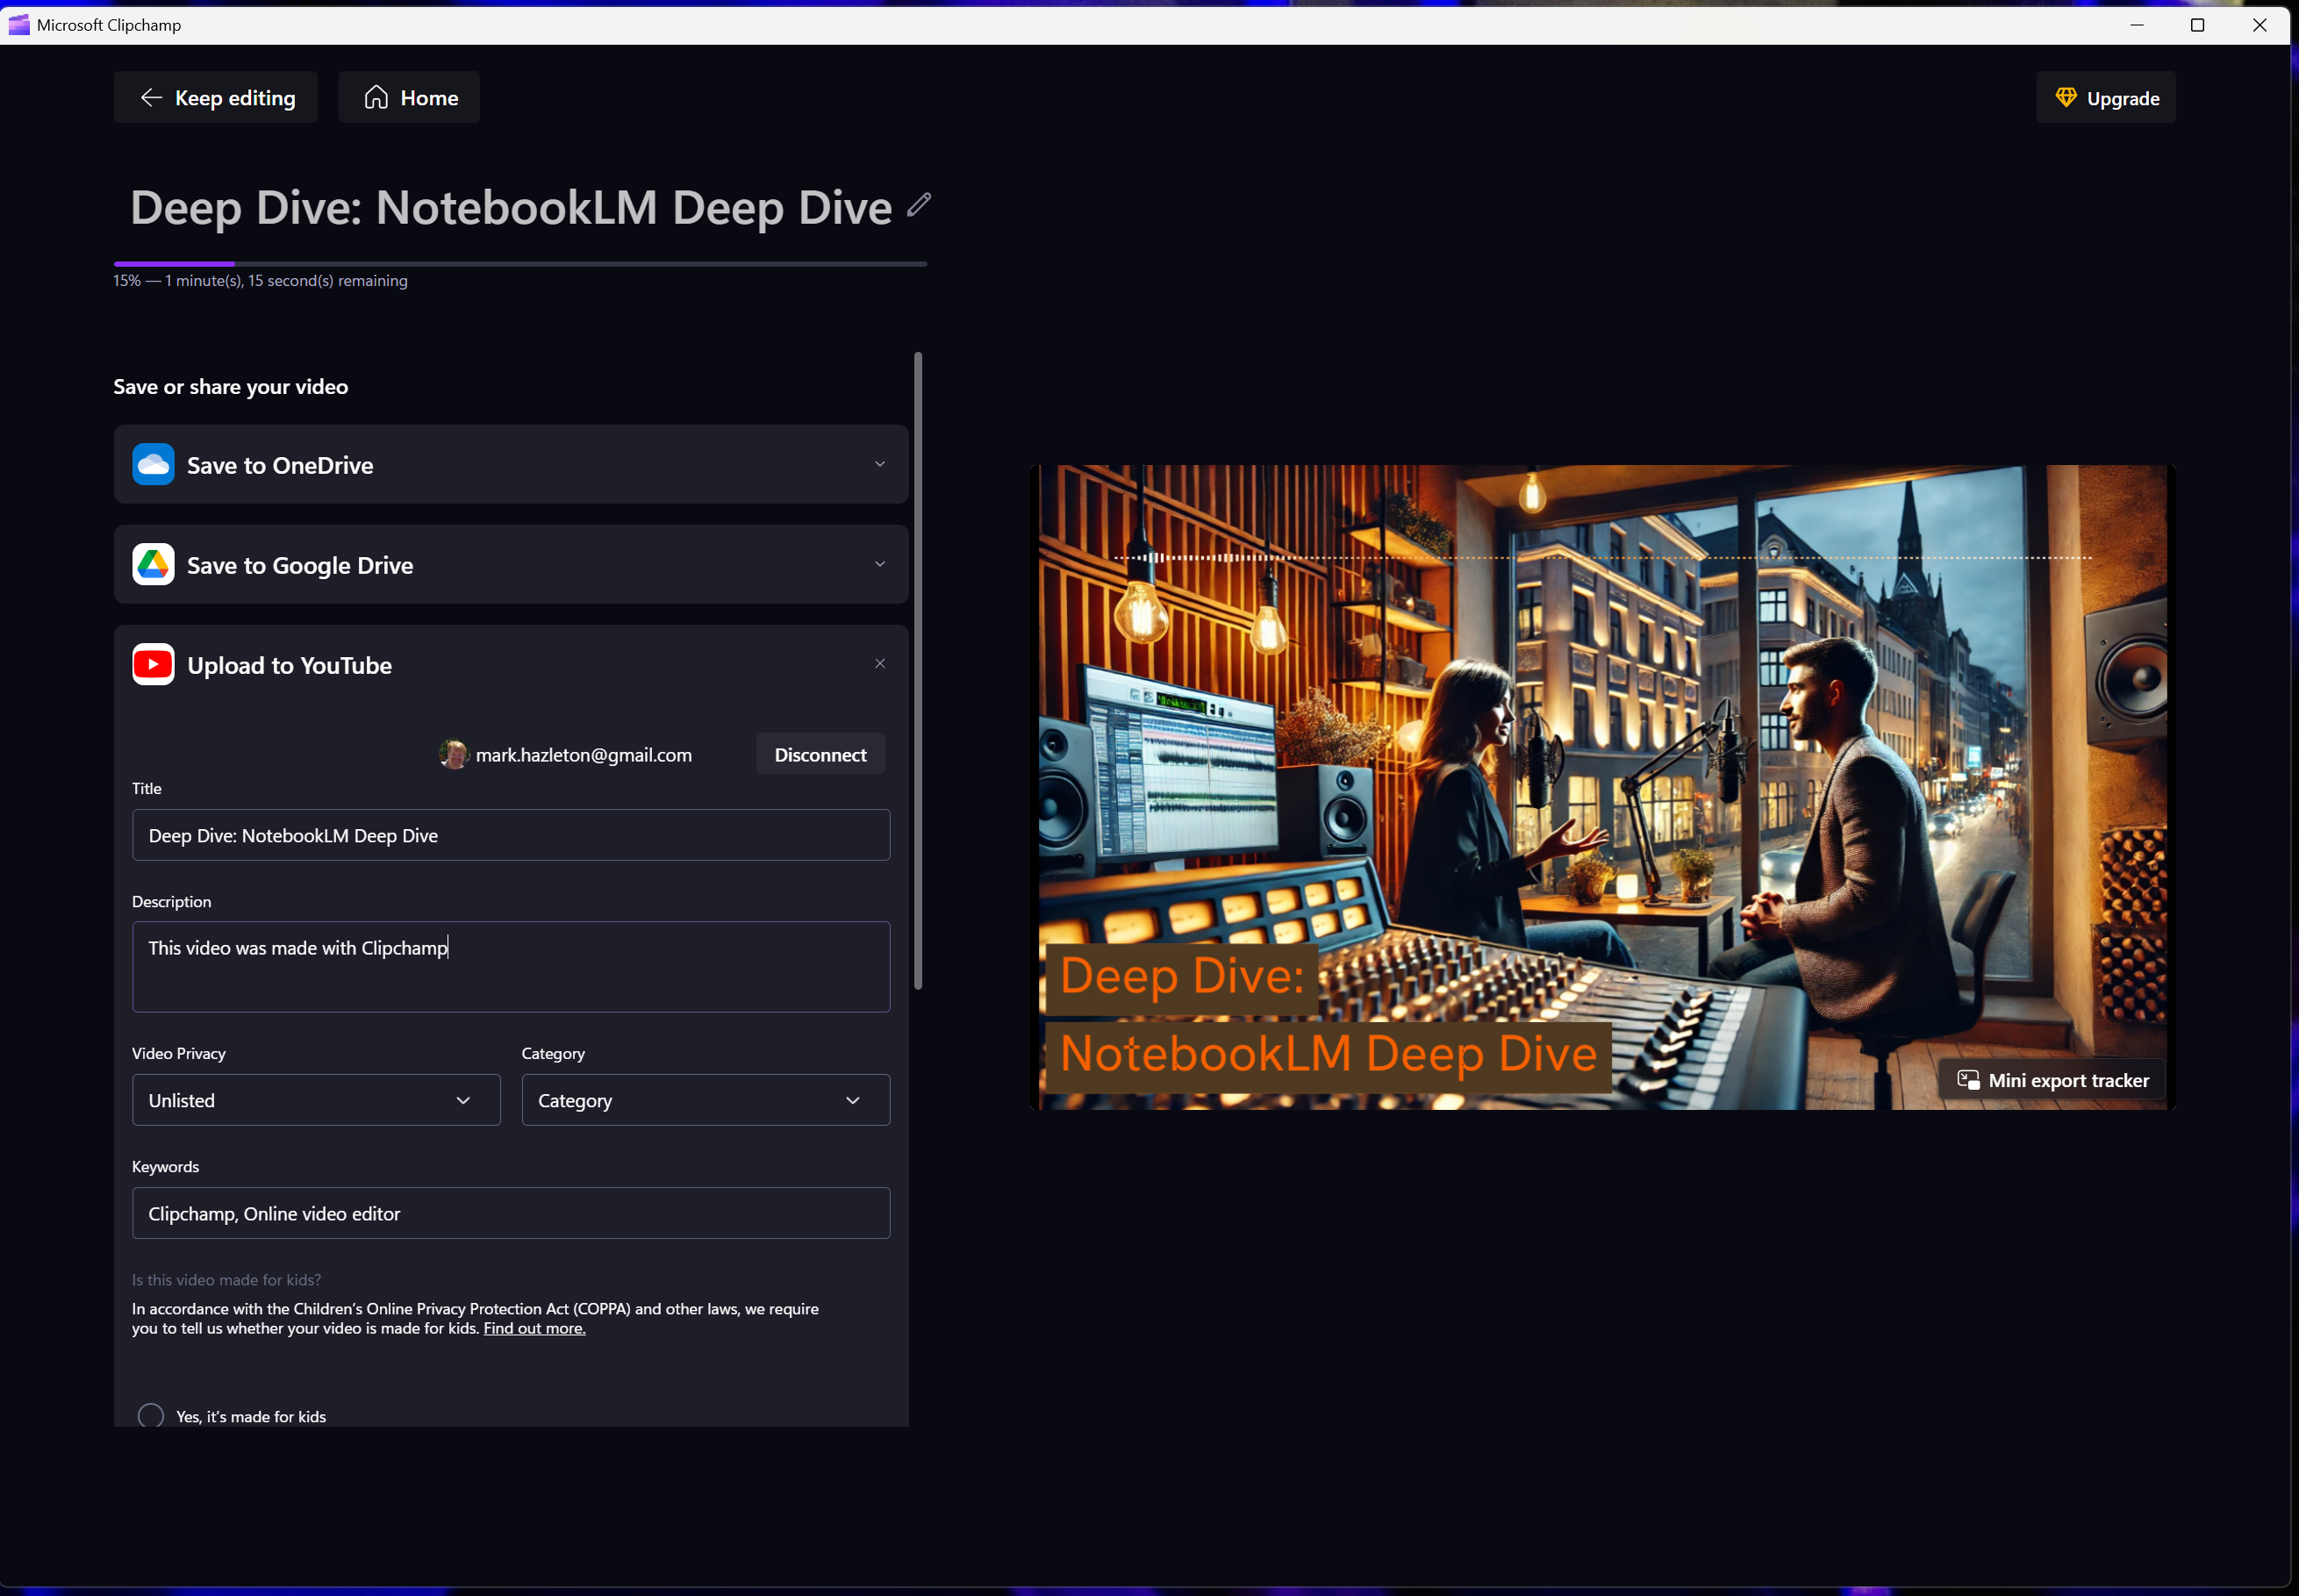Click the video preview thumbnail

pos(1602,787)
